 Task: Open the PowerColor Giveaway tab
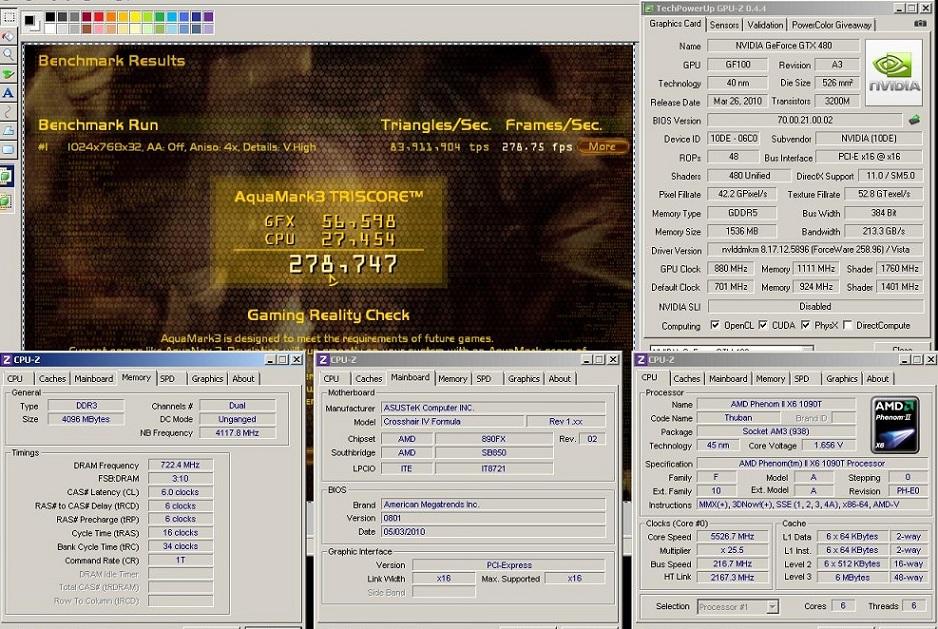point(831,25)
